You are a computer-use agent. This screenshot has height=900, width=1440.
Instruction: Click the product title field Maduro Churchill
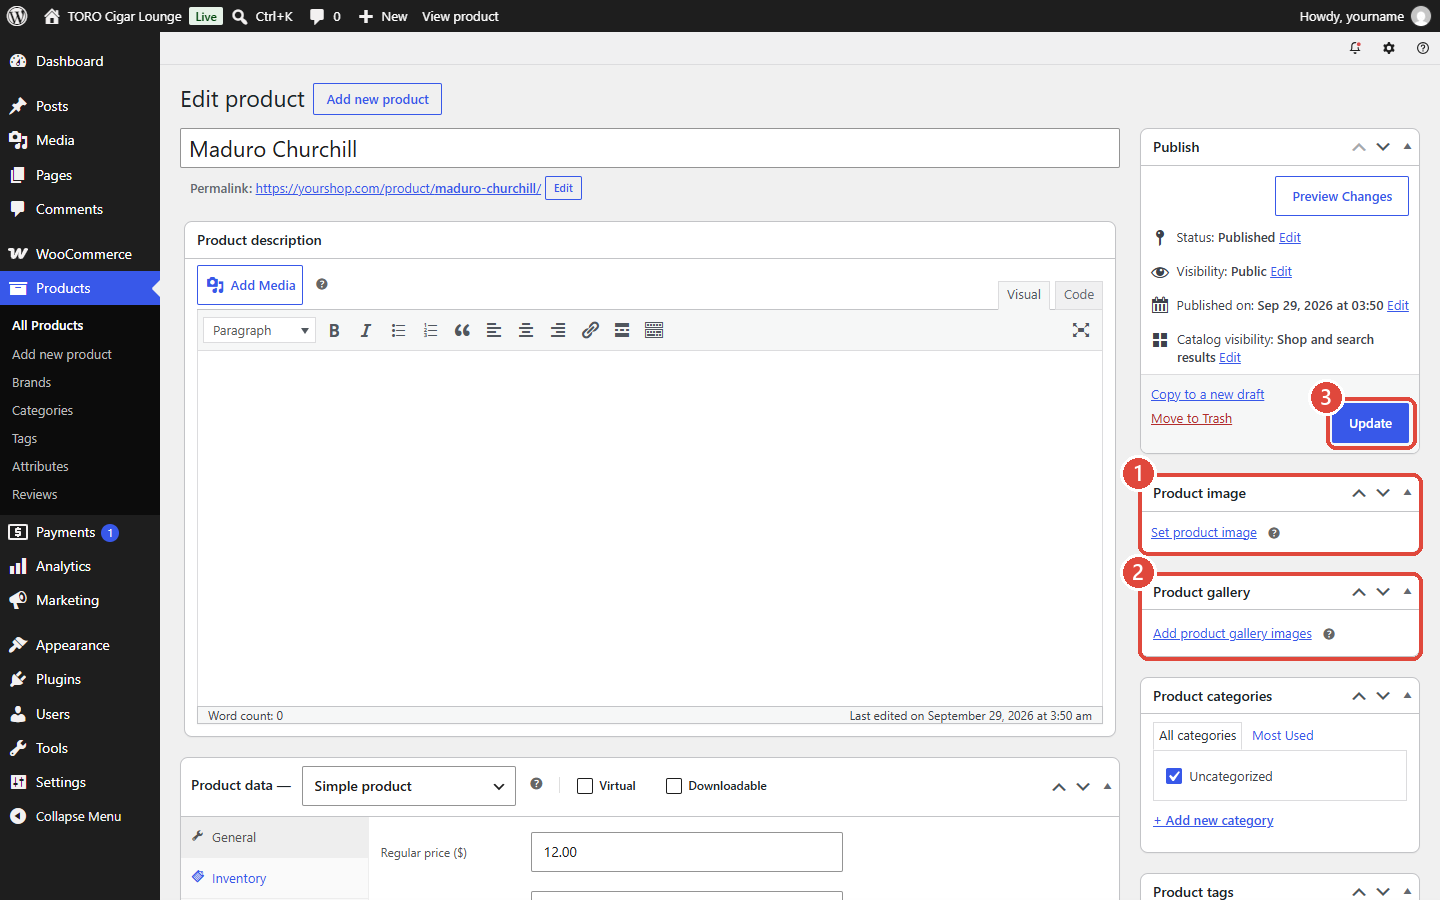click(650, 148)
